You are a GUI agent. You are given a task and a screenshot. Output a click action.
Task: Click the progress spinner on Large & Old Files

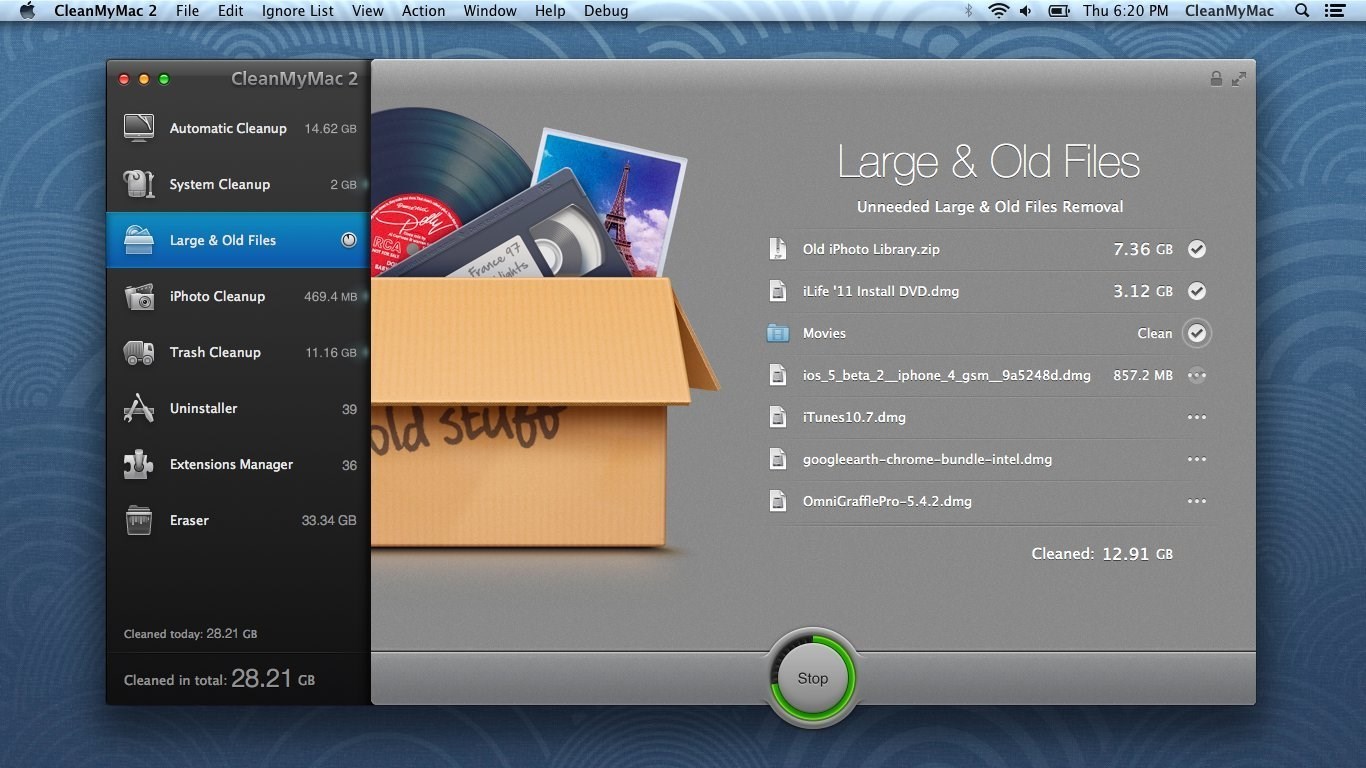(349, 240)
